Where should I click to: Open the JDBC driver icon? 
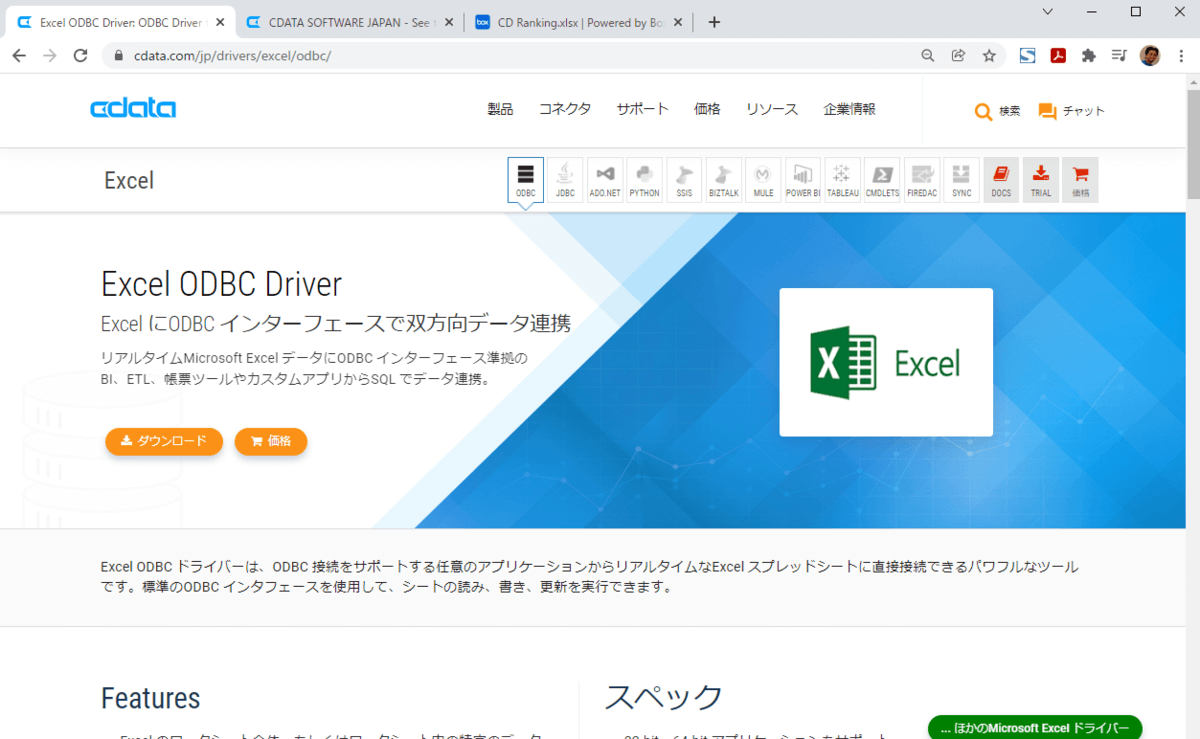pos(565,180)
